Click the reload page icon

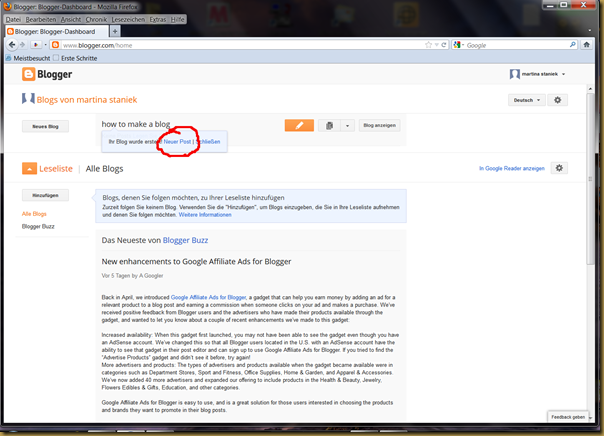pyautogui.click(x=444, y=45)
